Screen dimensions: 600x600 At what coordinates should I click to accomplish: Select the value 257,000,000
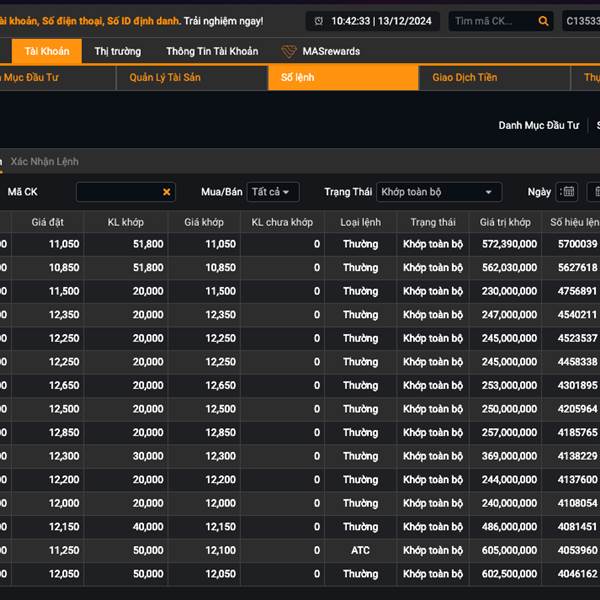click(x=509, y=433)
